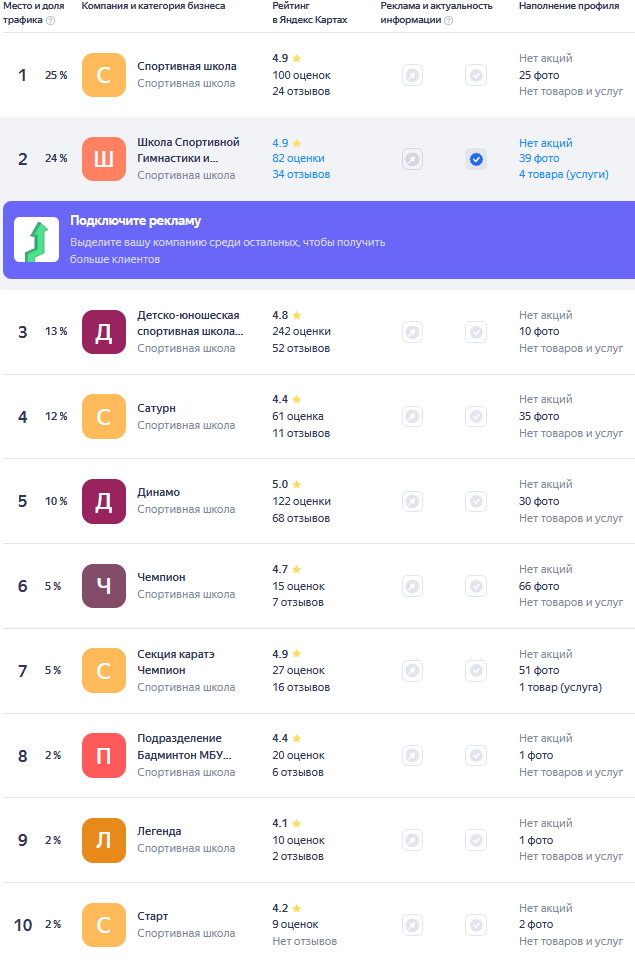635x965 pixels.
Task: Click the orange 'Ш' avatar of Школа Спортивной Гимнастики
Action: [x=104, y=159]
